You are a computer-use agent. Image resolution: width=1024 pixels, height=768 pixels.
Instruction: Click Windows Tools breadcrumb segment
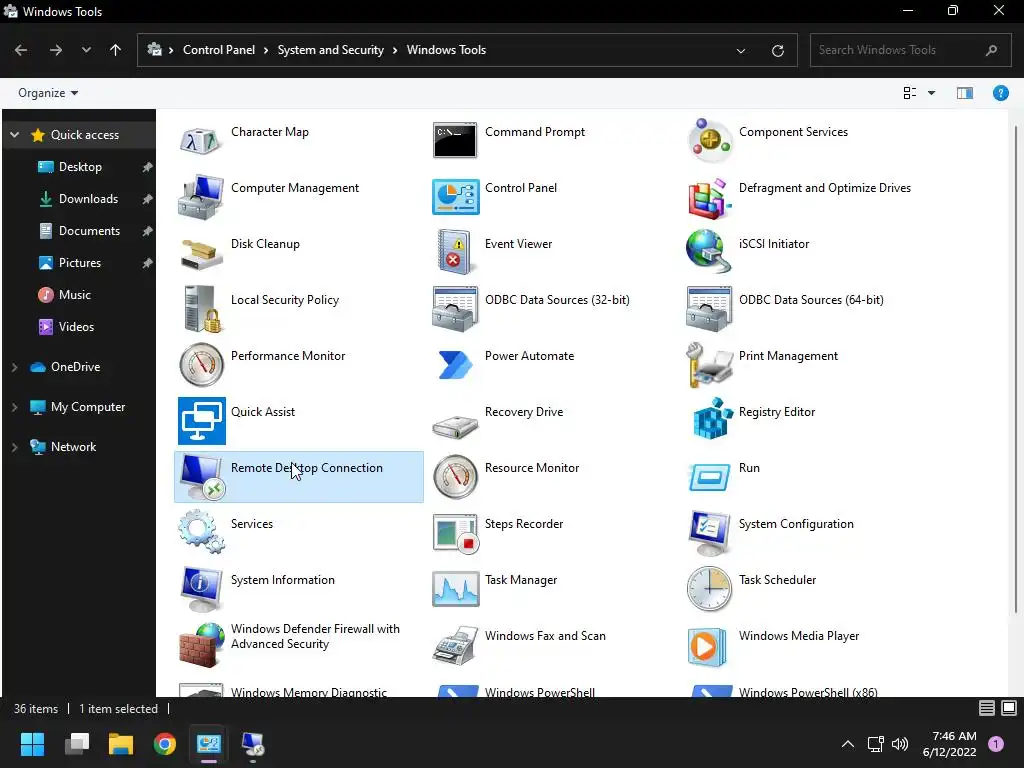click(x=446, y=50)
